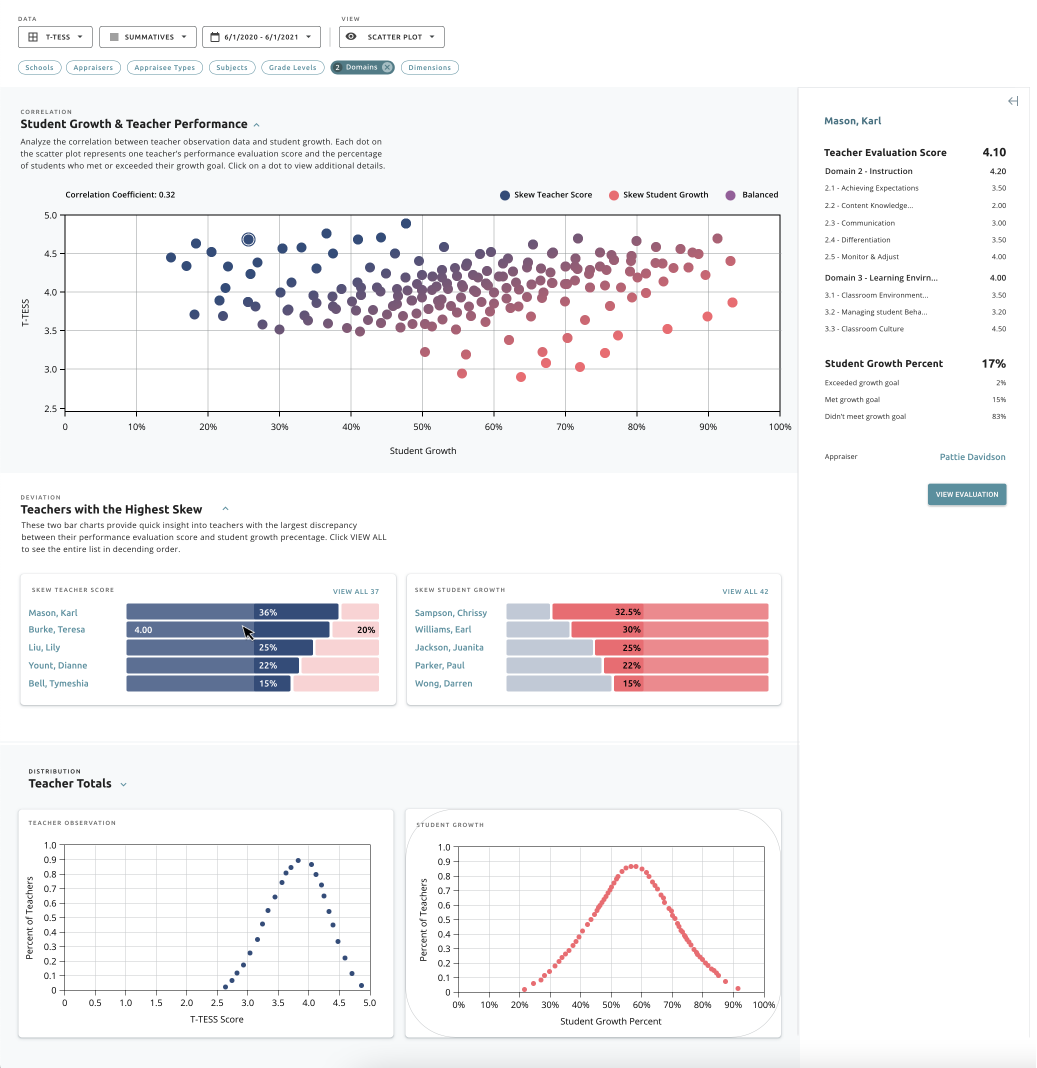The image size is (1037, 1068).
Task: Click the grid icon in T-TESS selector
Action: 33,37
